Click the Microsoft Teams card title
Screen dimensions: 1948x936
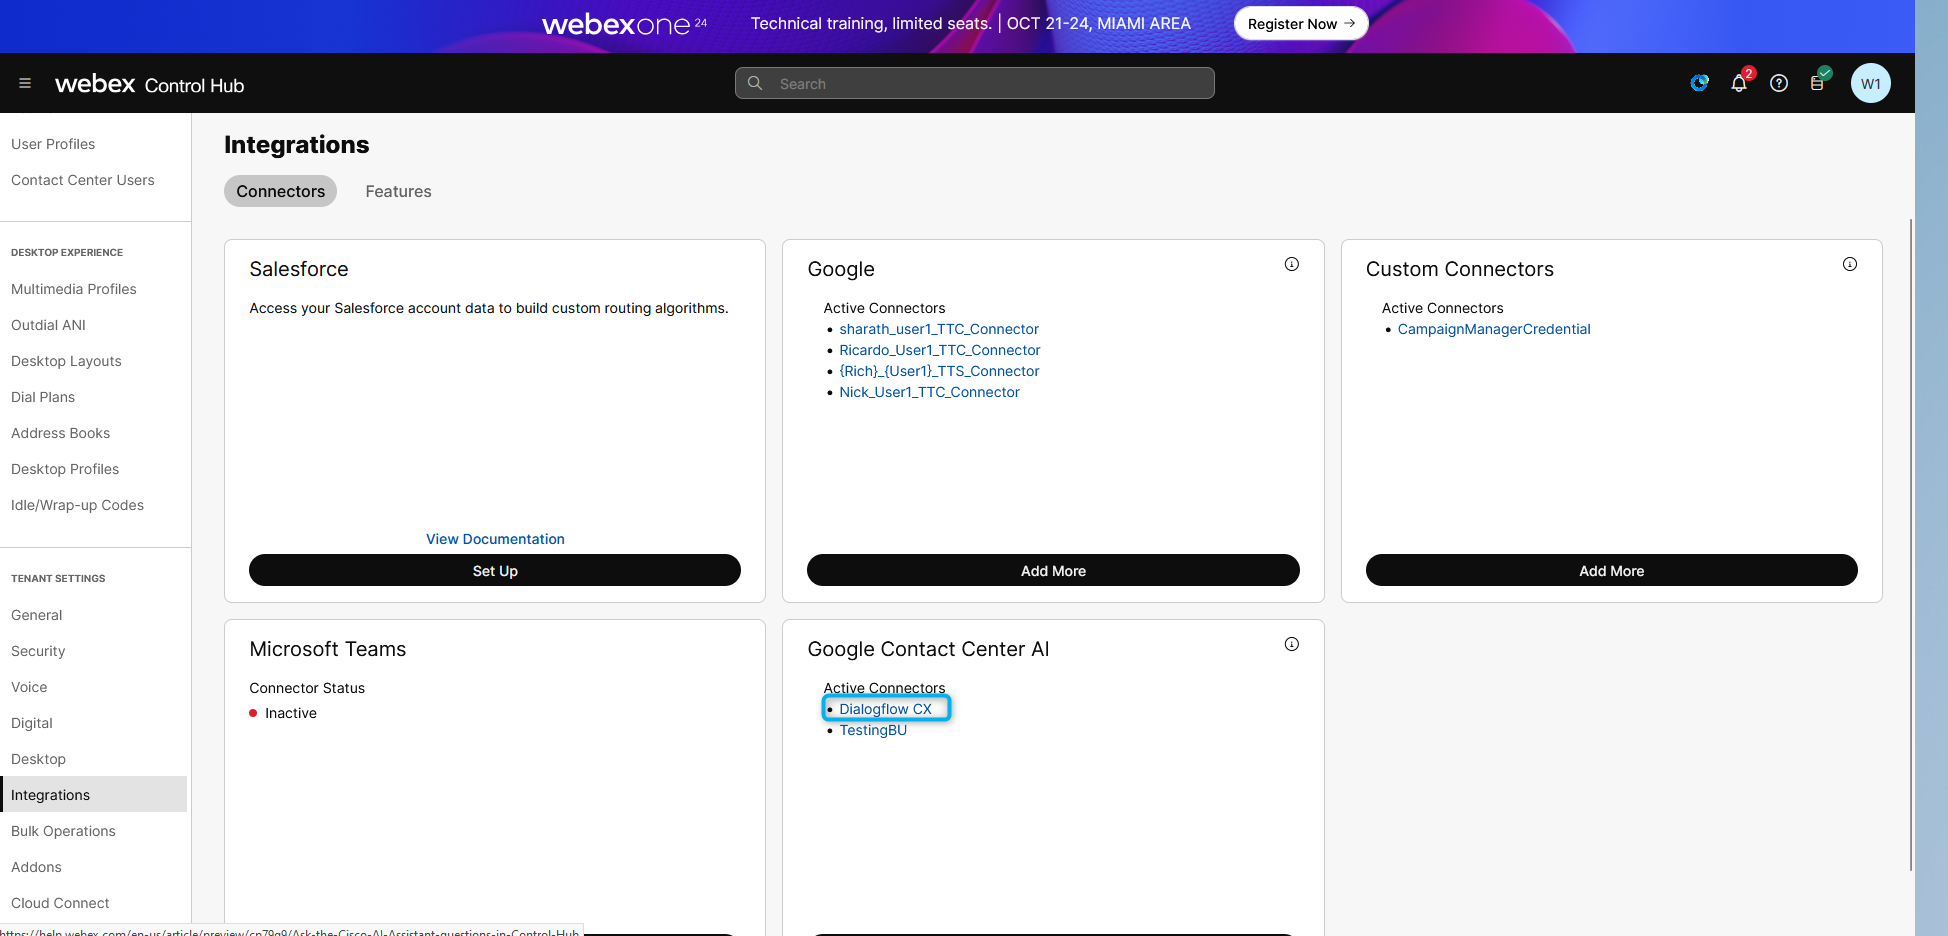(328, 649)
